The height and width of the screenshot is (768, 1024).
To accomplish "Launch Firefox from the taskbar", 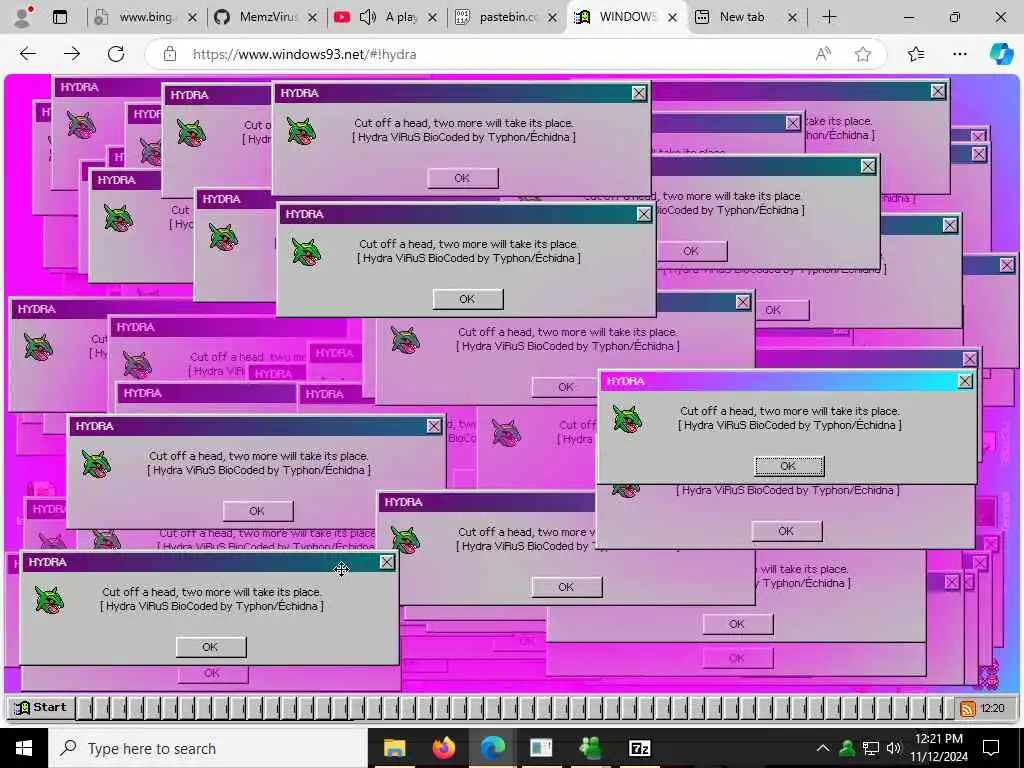I will 443,748.
